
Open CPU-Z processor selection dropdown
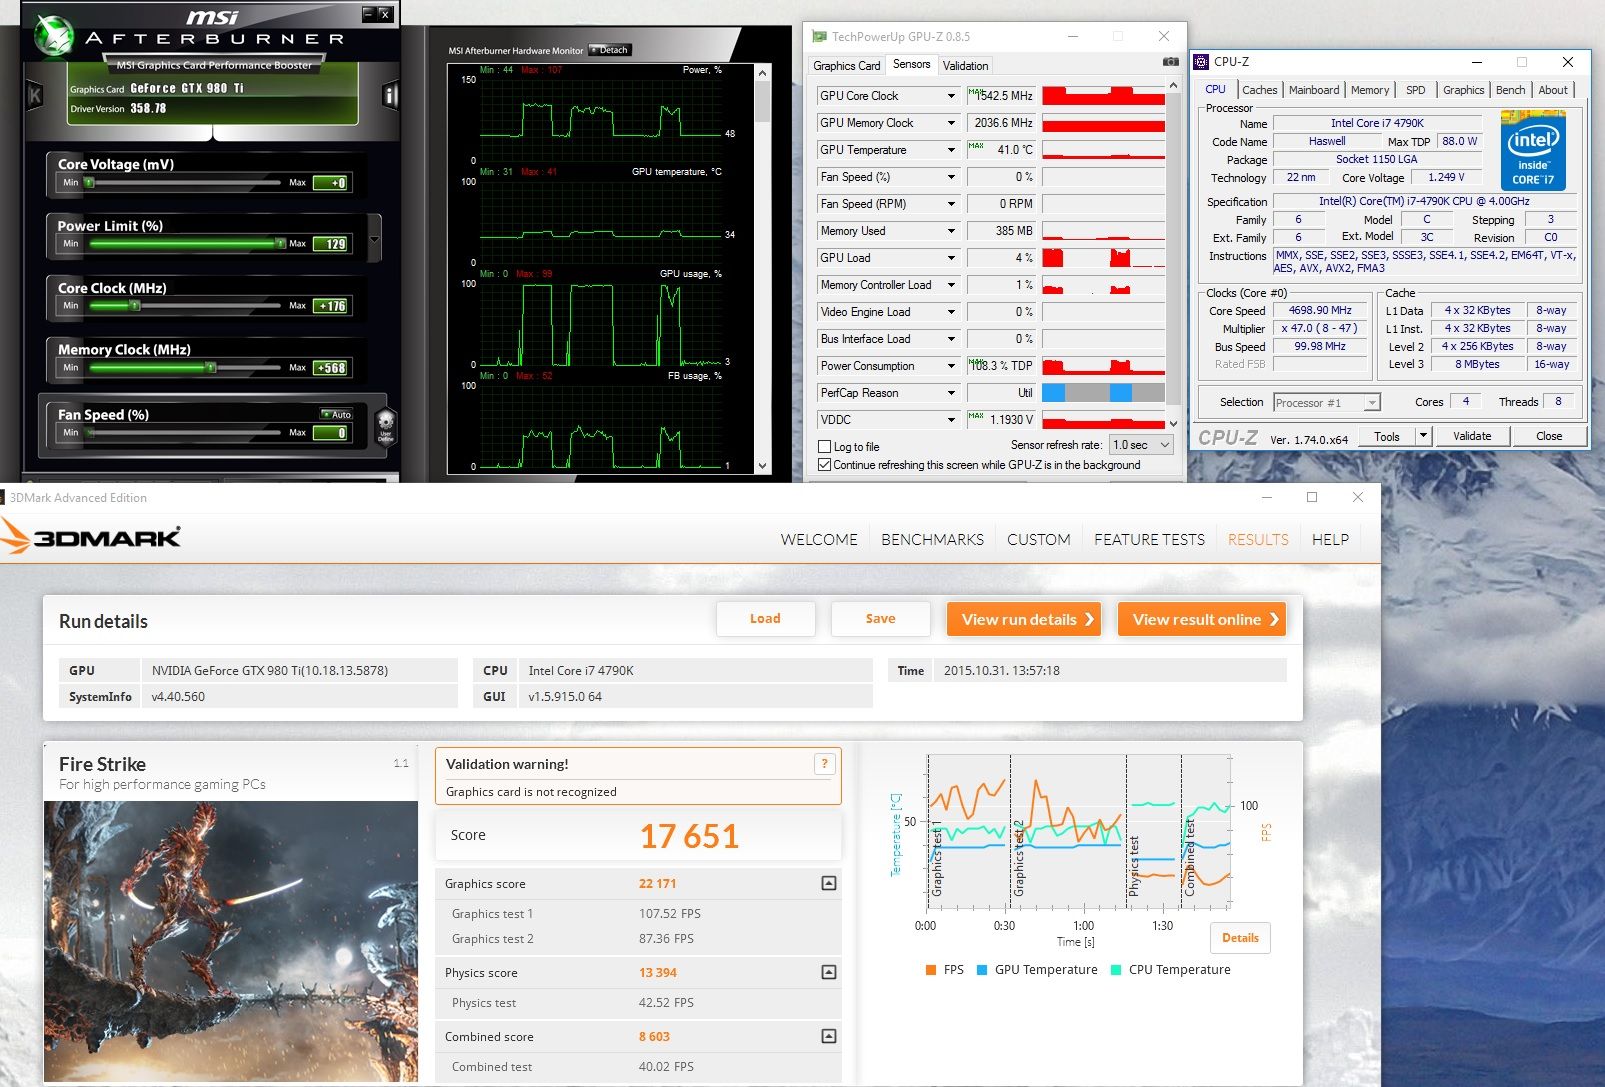pos(1327,402)
